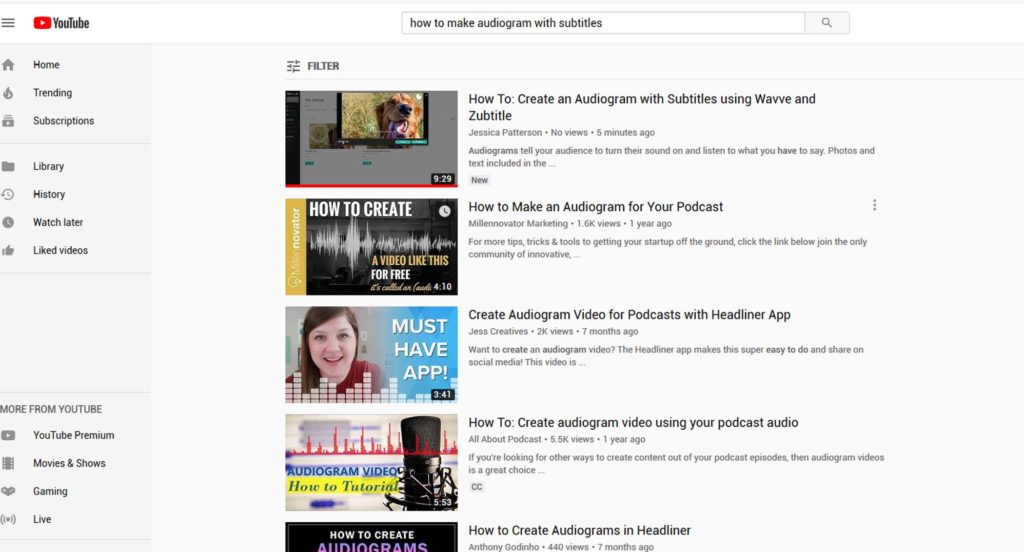Click the Watch later clock icon

(x=8, y=222)
